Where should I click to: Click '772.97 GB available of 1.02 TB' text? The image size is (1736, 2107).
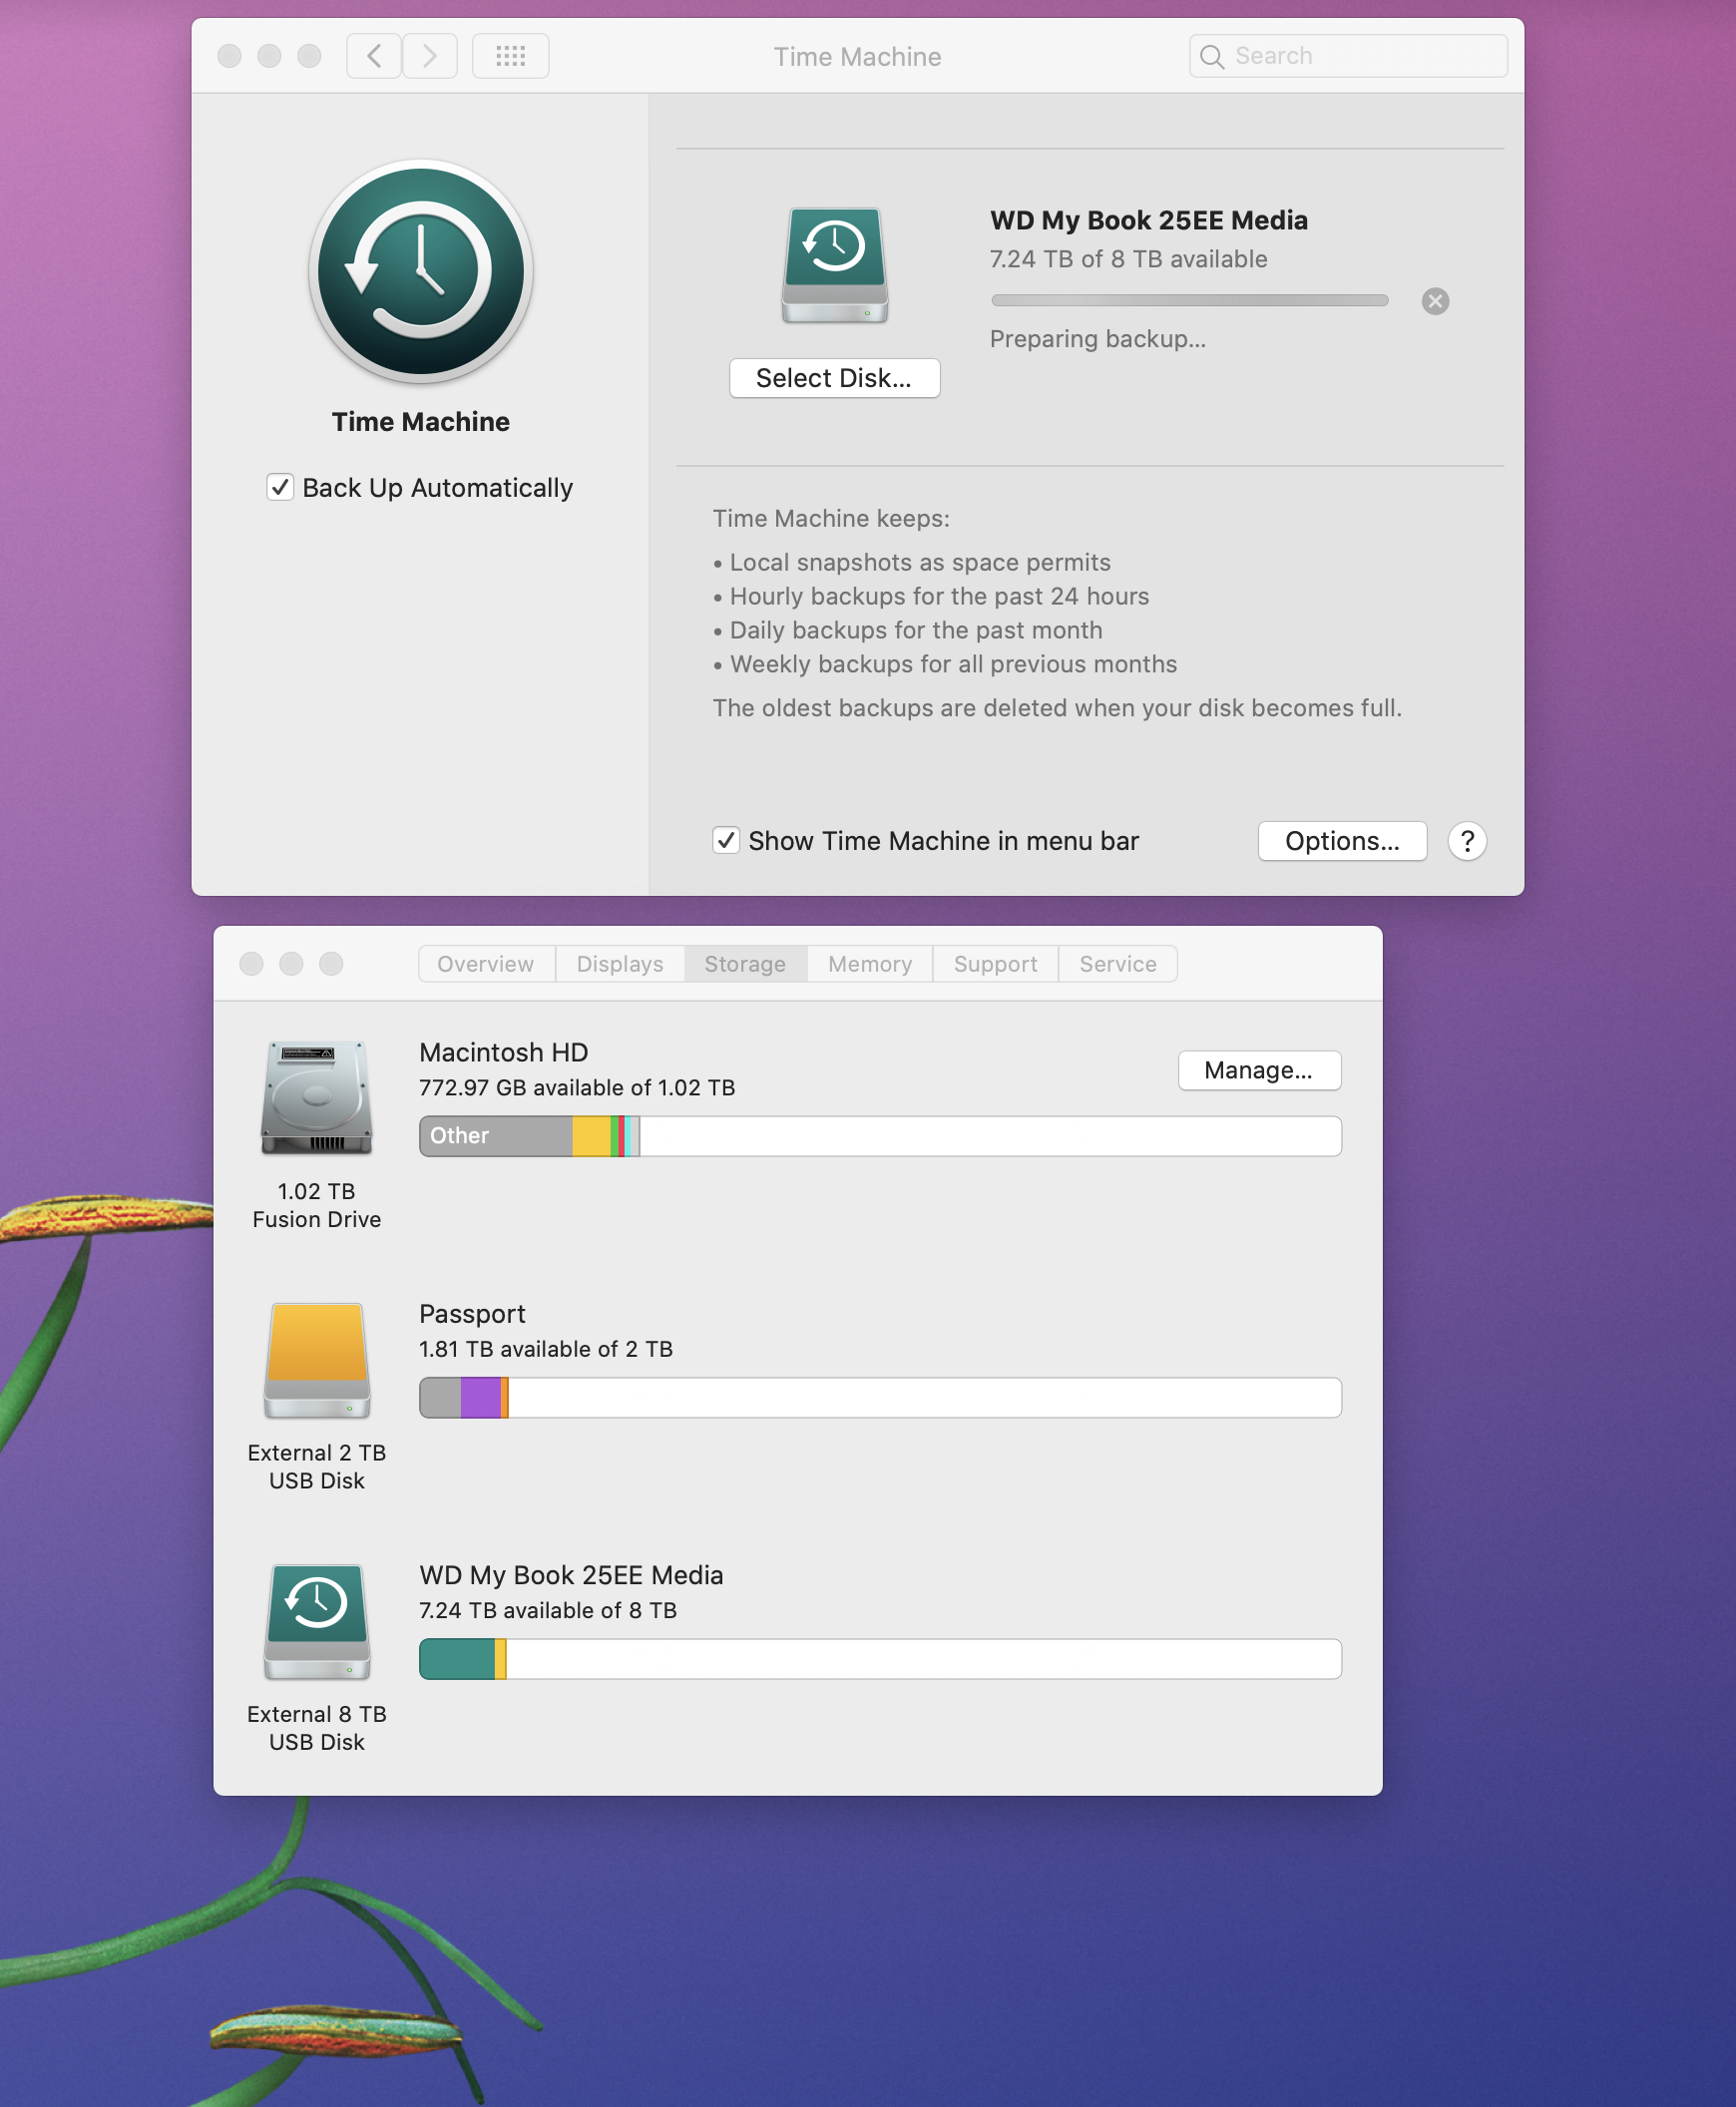(577, 1087)
